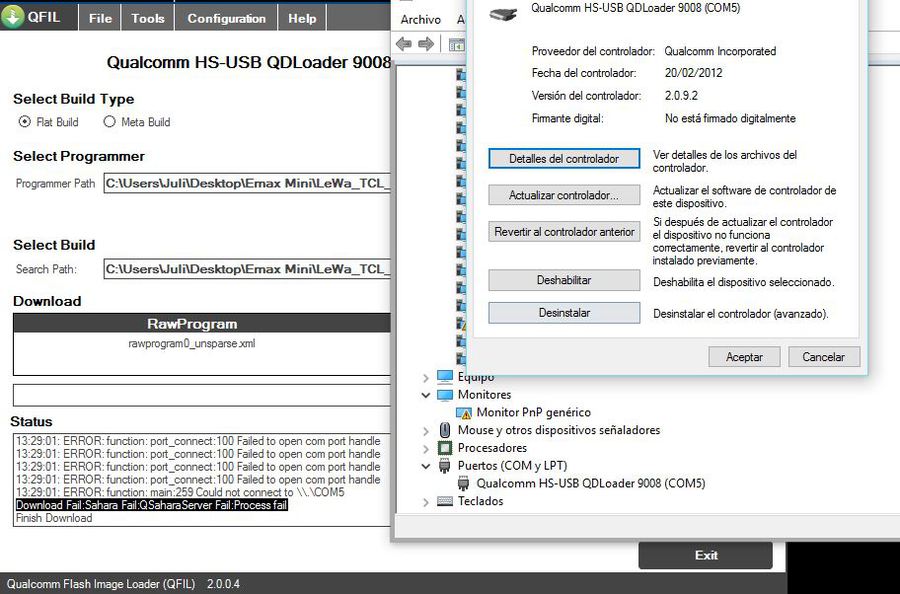Click the Detalles del controlador button
This screenshot has width=900, height=594.
point(564,159)
